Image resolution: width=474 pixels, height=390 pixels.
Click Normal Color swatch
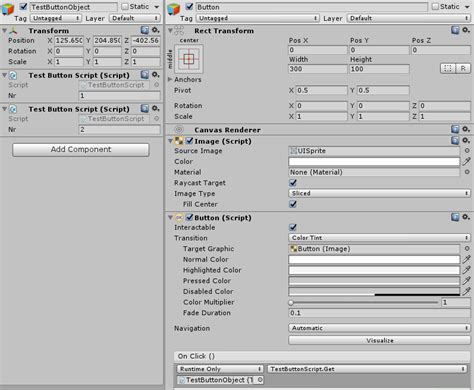[x=374, y=259]
